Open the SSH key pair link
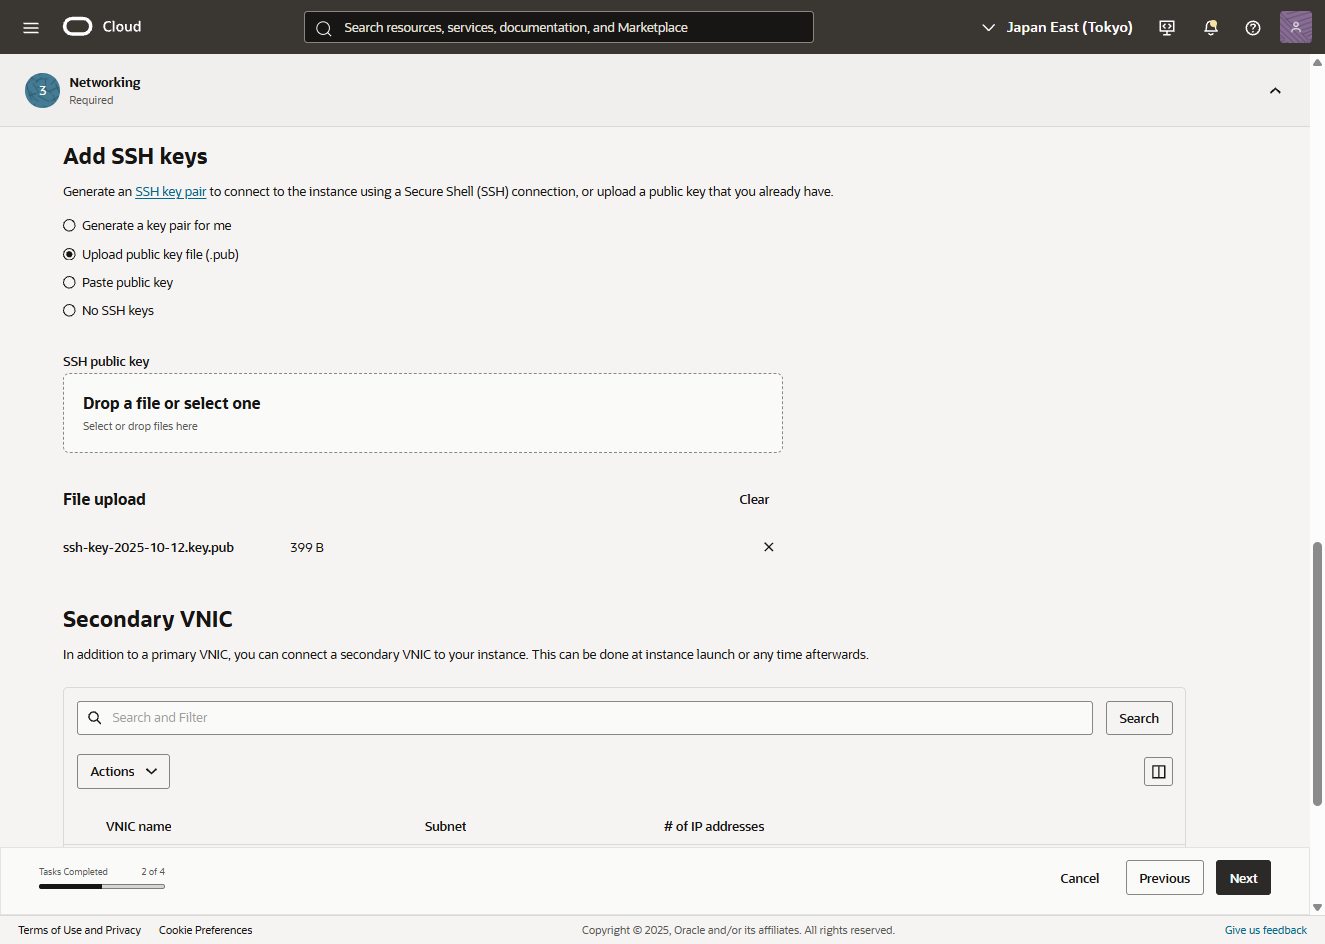The image size is (1325, 944). point(170,192)
